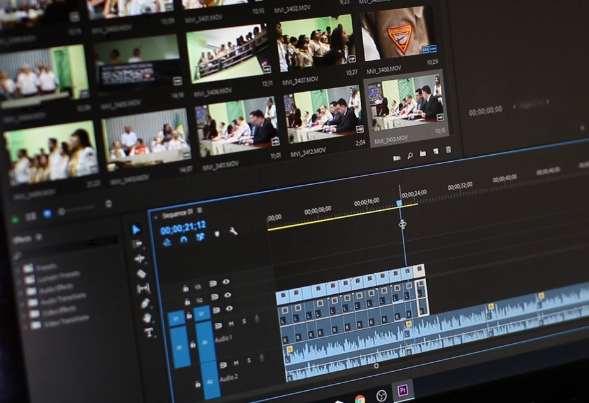Screen dimensions: 589x403
Task: Toggle Linked Selection in the timeline
Action: [200, 237]
